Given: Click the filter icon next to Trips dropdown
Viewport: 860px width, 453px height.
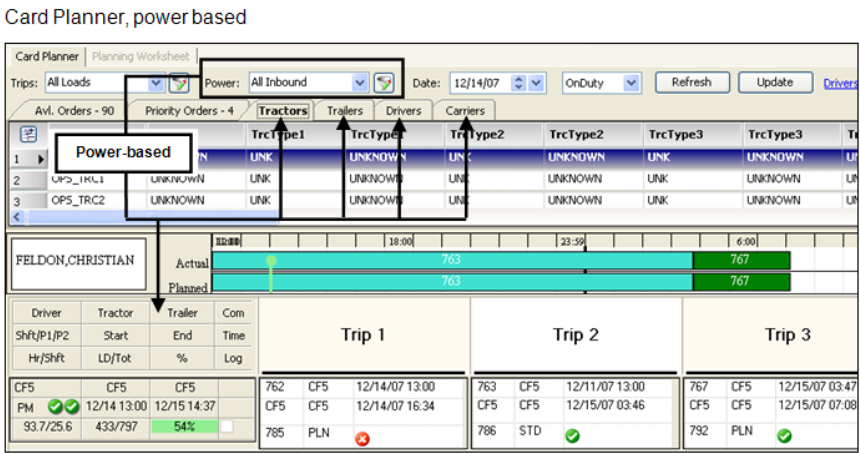Looking at the screenshot, I should coord(179,83).
